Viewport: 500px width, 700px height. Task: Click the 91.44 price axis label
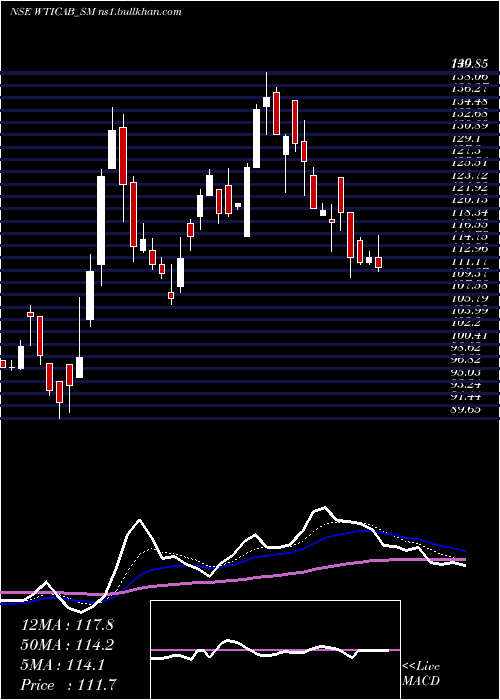point(466,397)
